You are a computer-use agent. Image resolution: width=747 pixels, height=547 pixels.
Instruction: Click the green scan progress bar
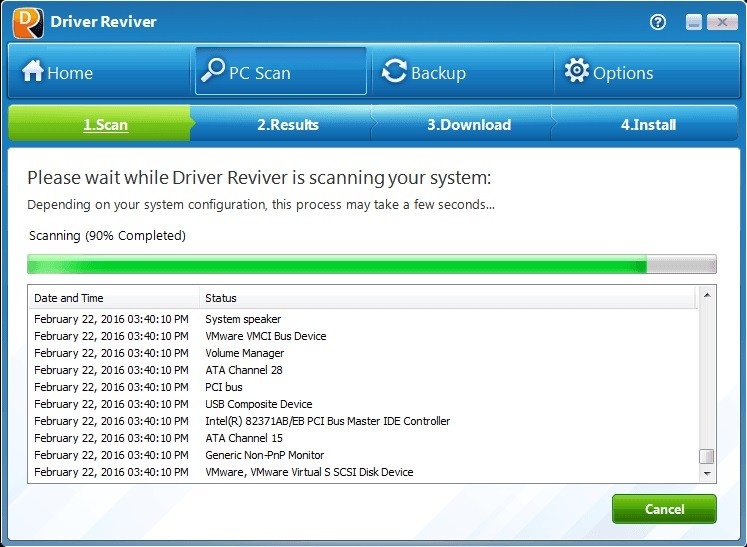pyautogui.click(x=372, y=264)
